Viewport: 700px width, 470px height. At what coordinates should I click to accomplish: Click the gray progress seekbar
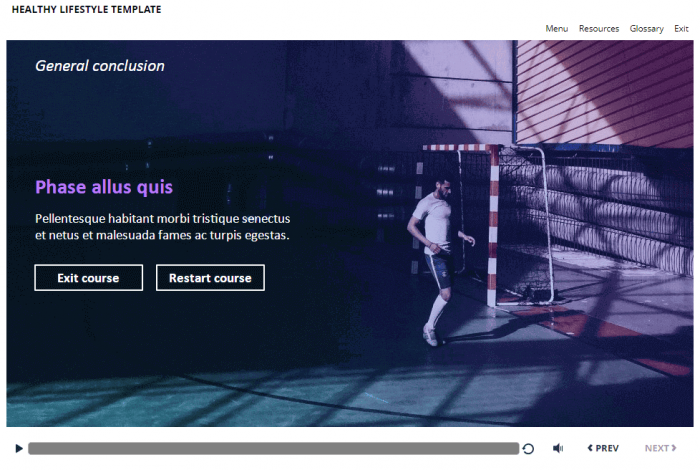tap(273, 449)
